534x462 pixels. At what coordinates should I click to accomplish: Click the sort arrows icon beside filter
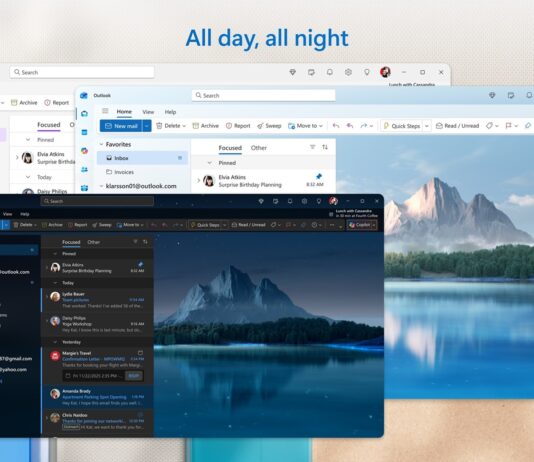(x=325, y=147)
